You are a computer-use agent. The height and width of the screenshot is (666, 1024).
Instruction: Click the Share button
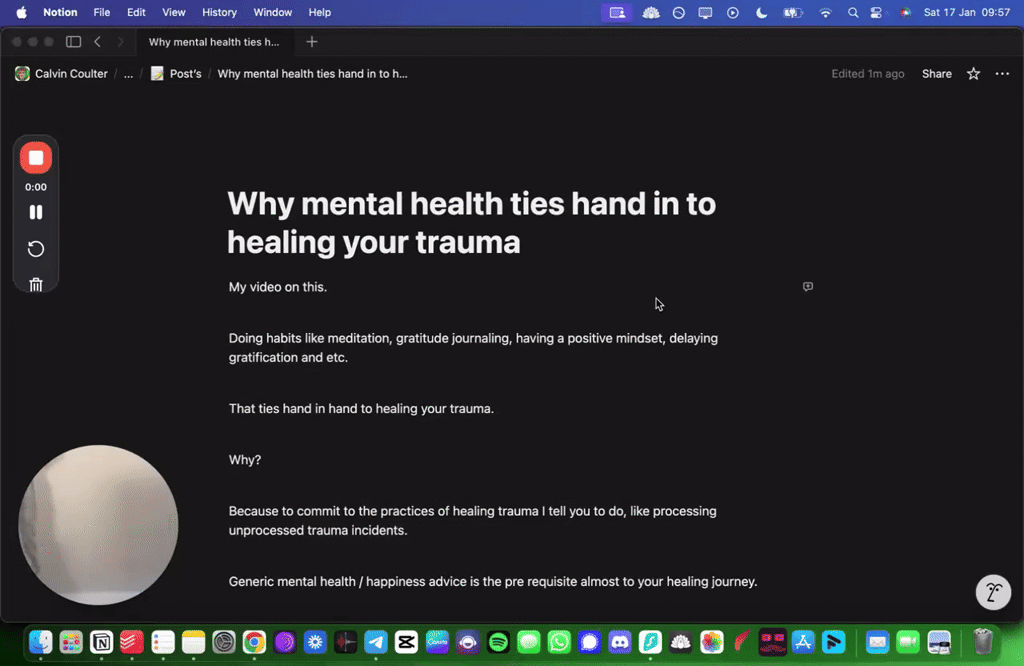936,73
